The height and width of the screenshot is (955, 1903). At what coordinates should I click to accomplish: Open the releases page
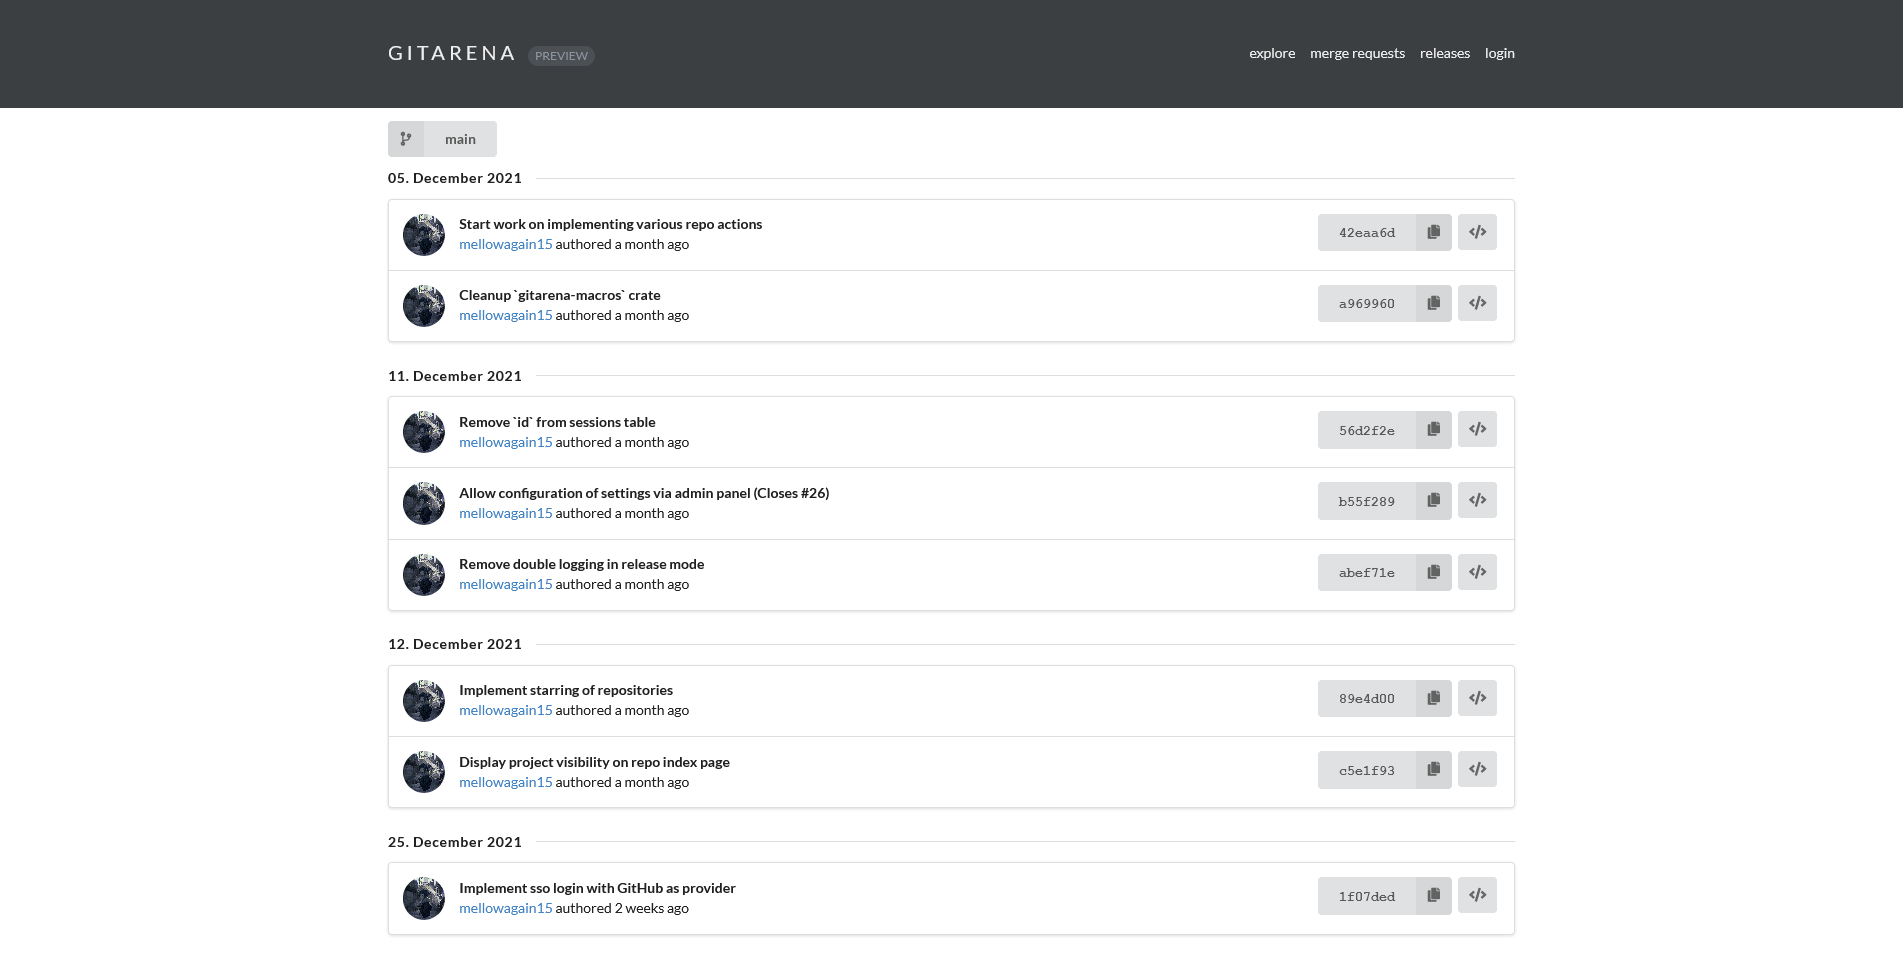coord(1445,53)
